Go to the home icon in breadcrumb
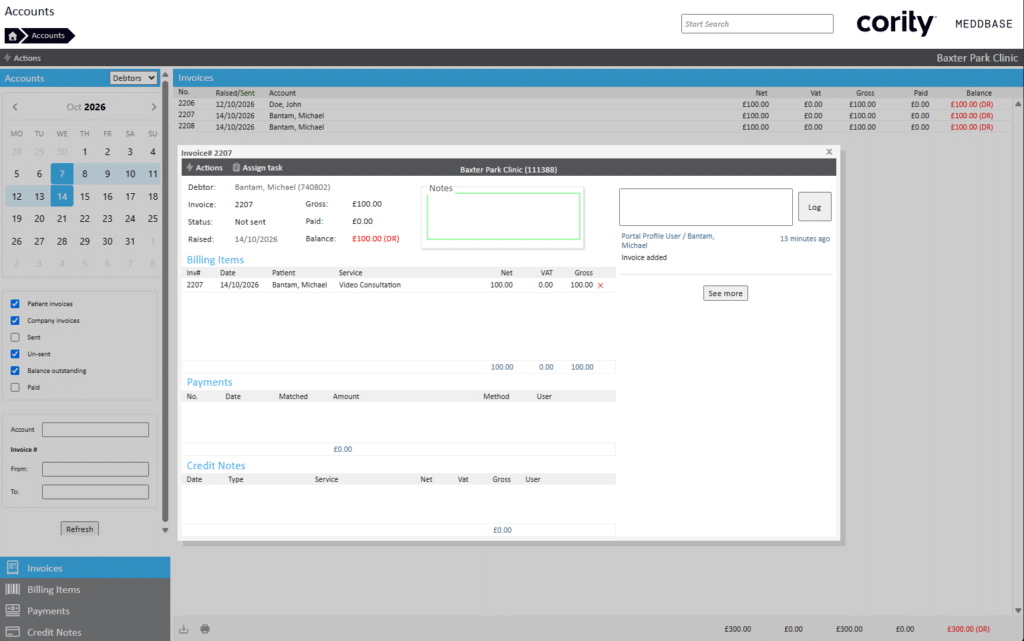Screen dimensions: 1024x641 [12, 36]
